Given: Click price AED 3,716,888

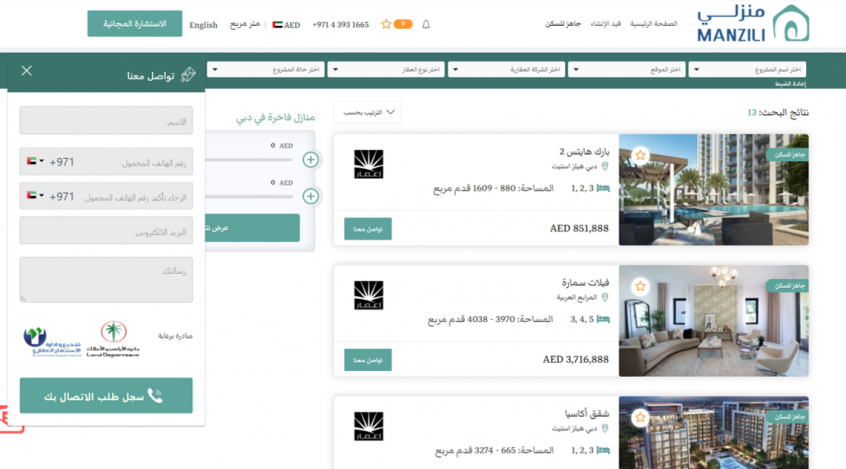Looking at the screenshot, I should point(576,359).
